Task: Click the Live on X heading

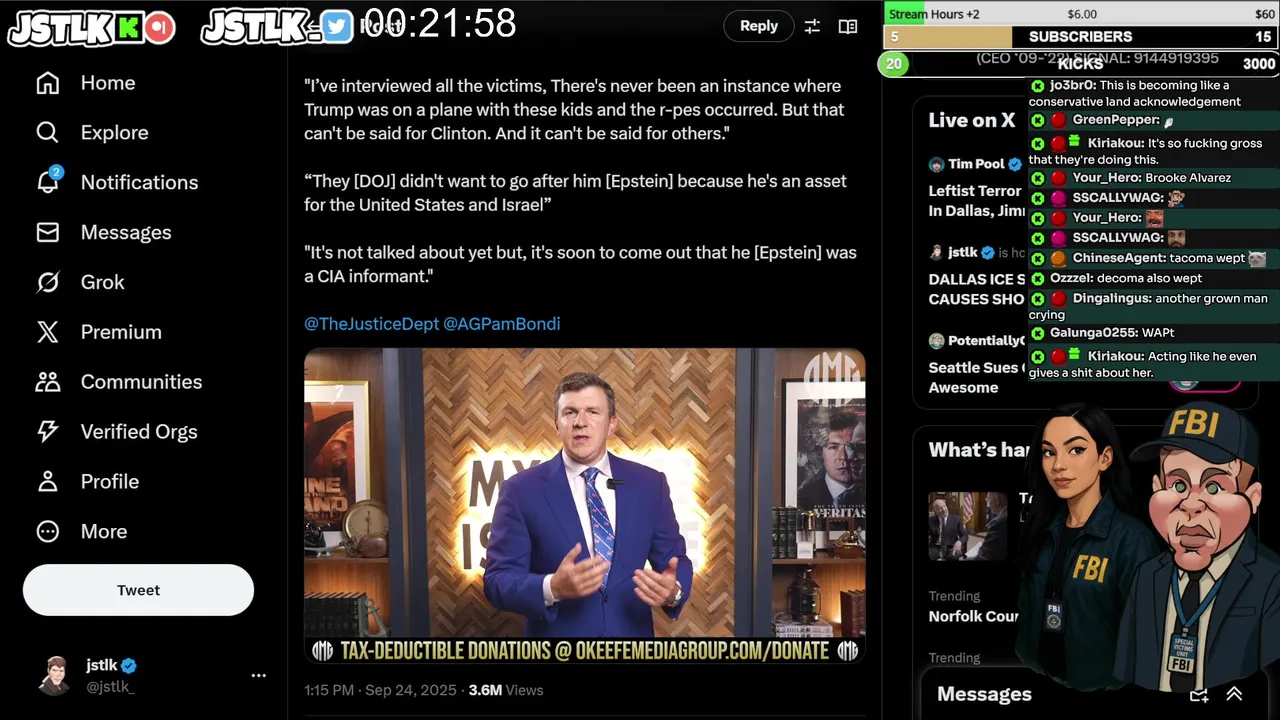Action: [971, 120]
